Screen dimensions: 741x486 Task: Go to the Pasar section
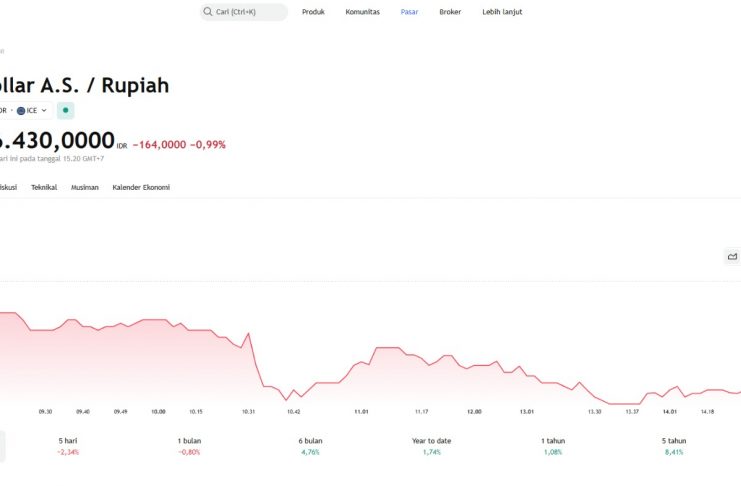click(409, 12)
